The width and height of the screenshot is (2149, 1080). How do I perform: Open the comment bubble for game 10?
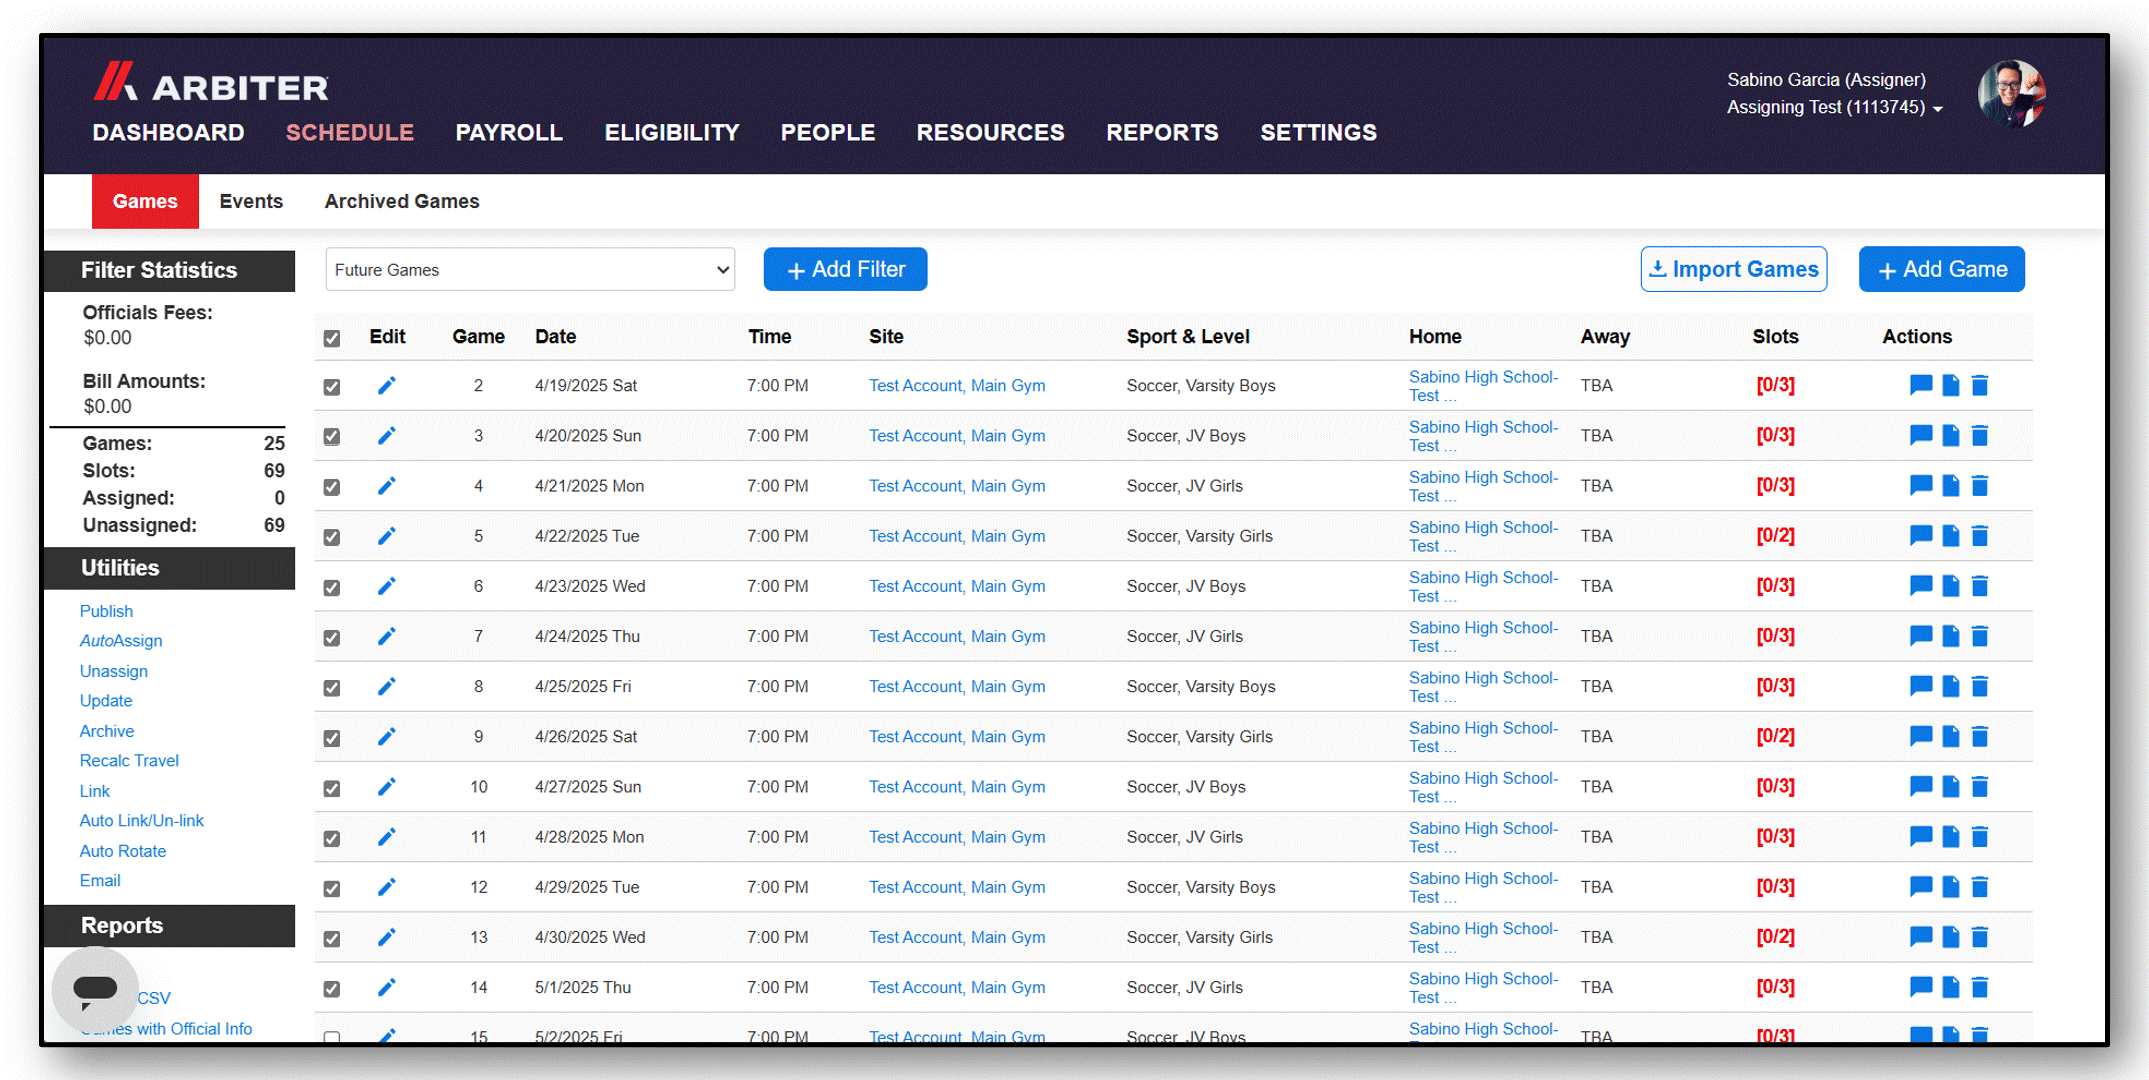(1920, 787)
